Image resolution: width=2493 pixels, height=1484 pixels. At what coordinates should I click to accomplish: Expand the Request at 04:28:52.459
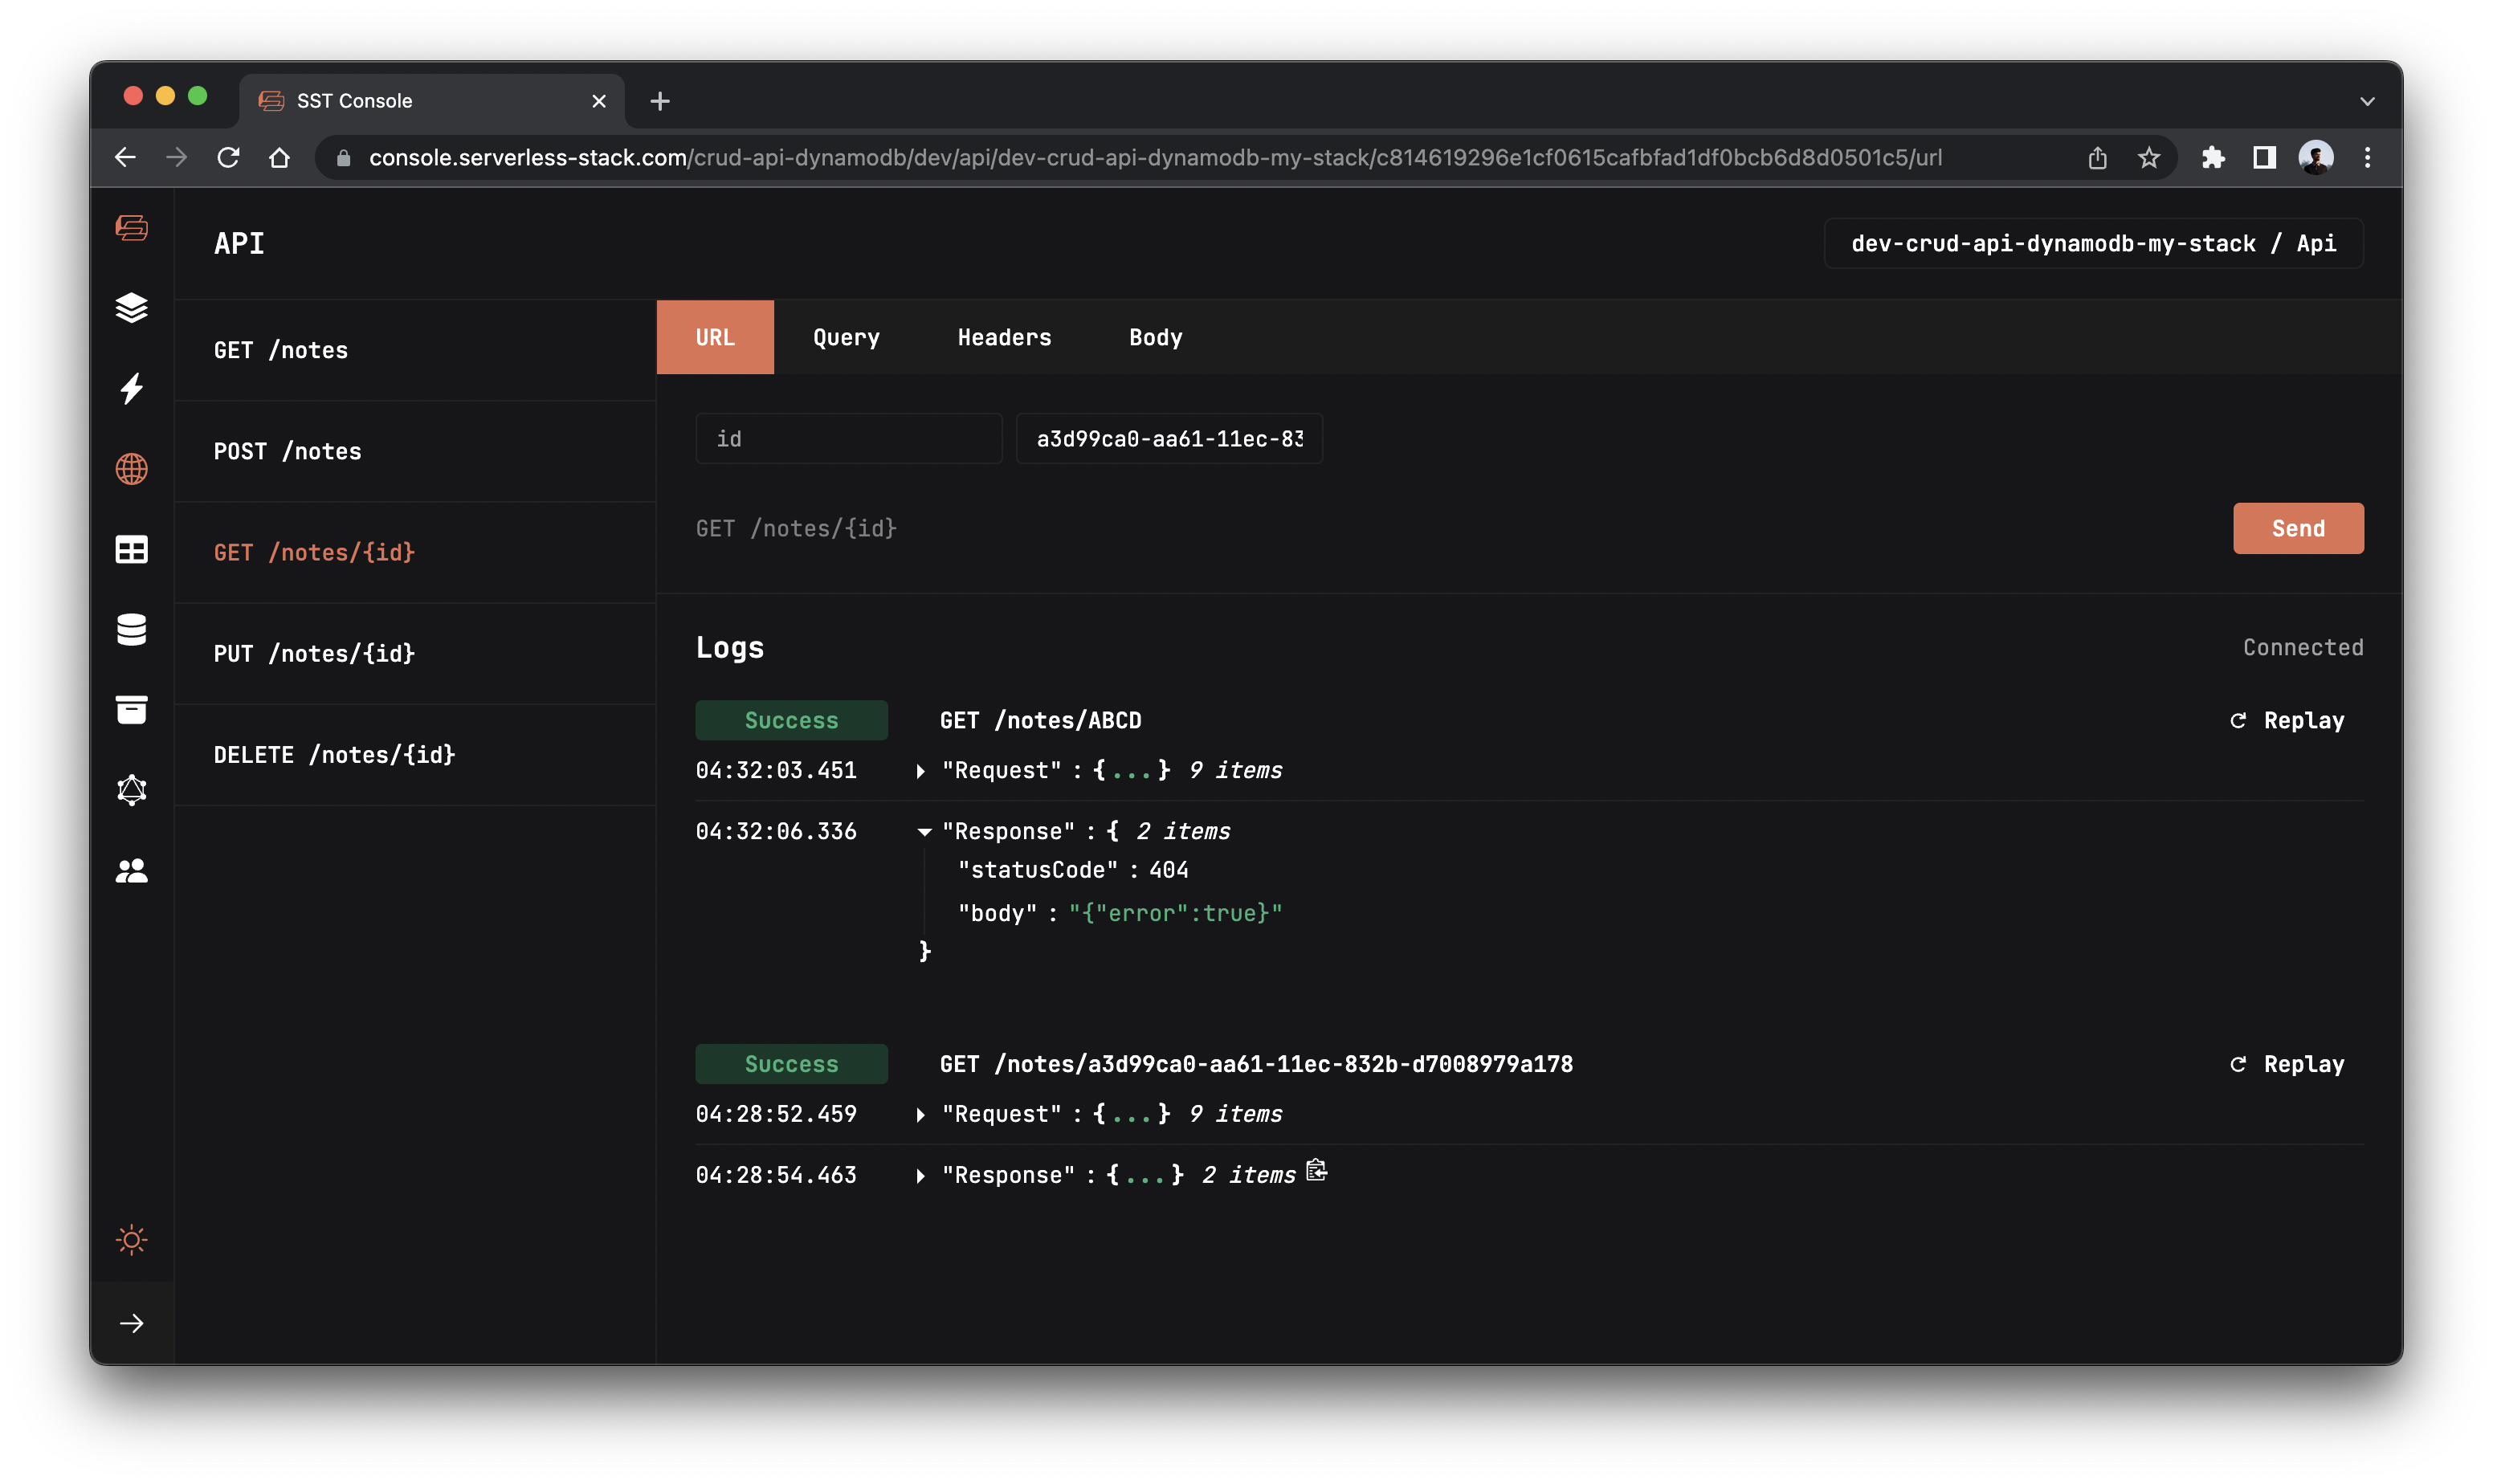coord(920,1113)
